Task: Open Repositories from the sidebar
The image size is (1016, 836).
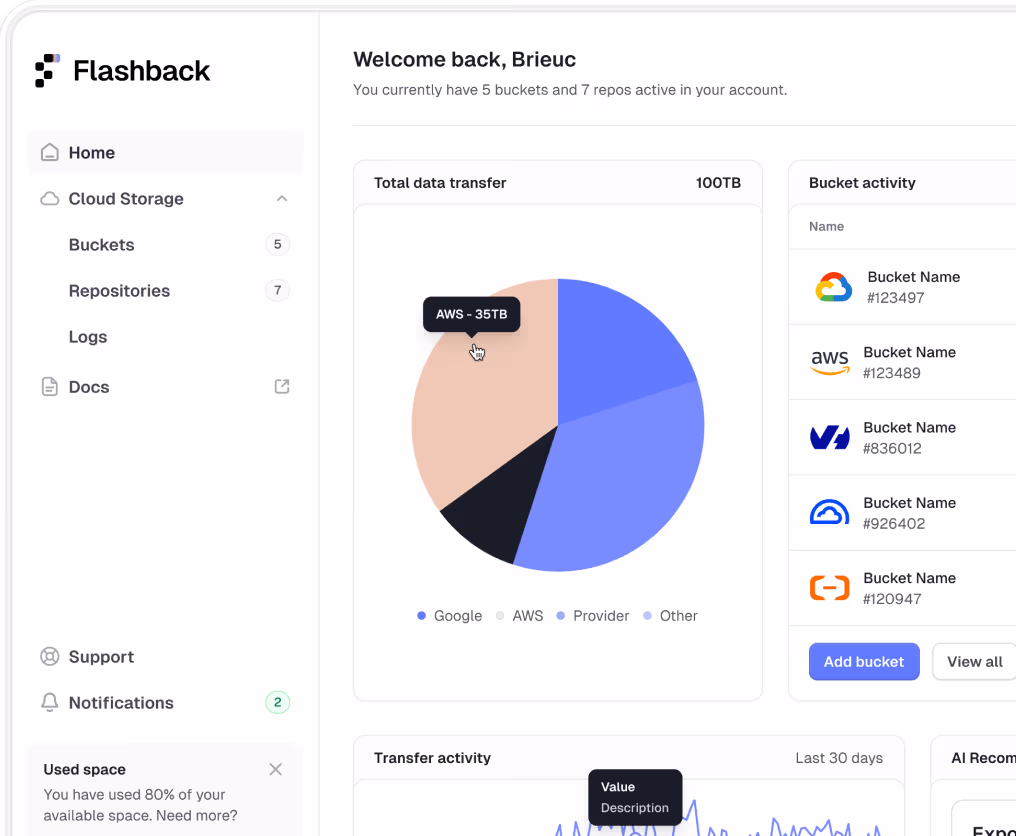Action: click(119, 290)
